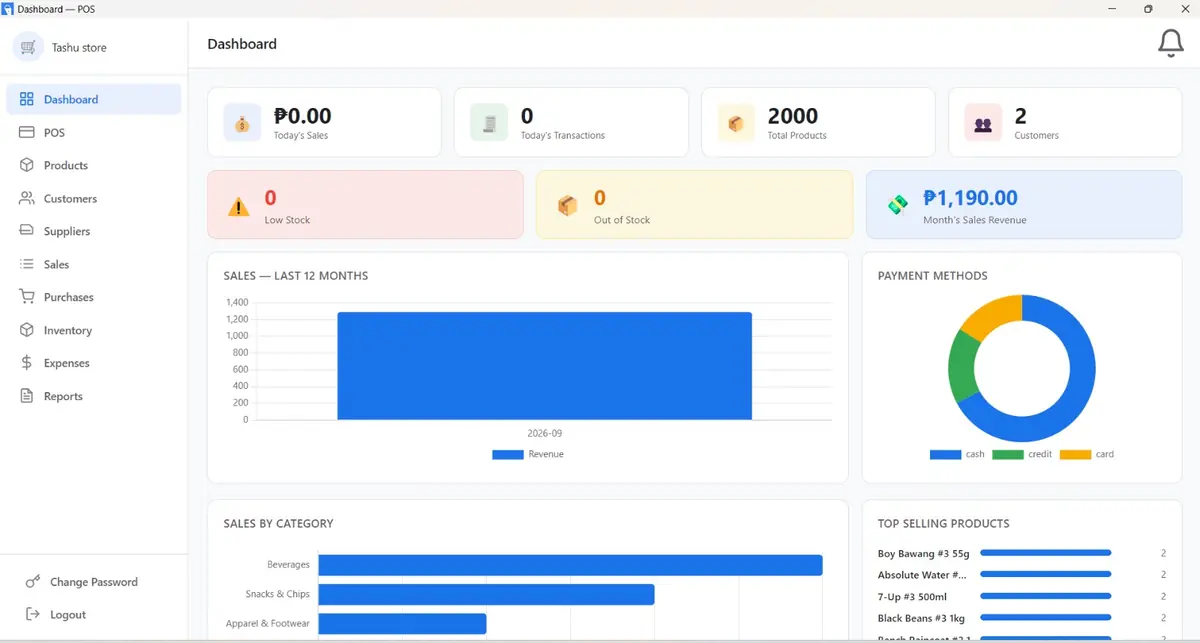Click the Change Password key icon
1200x643 pixels.
33,581
